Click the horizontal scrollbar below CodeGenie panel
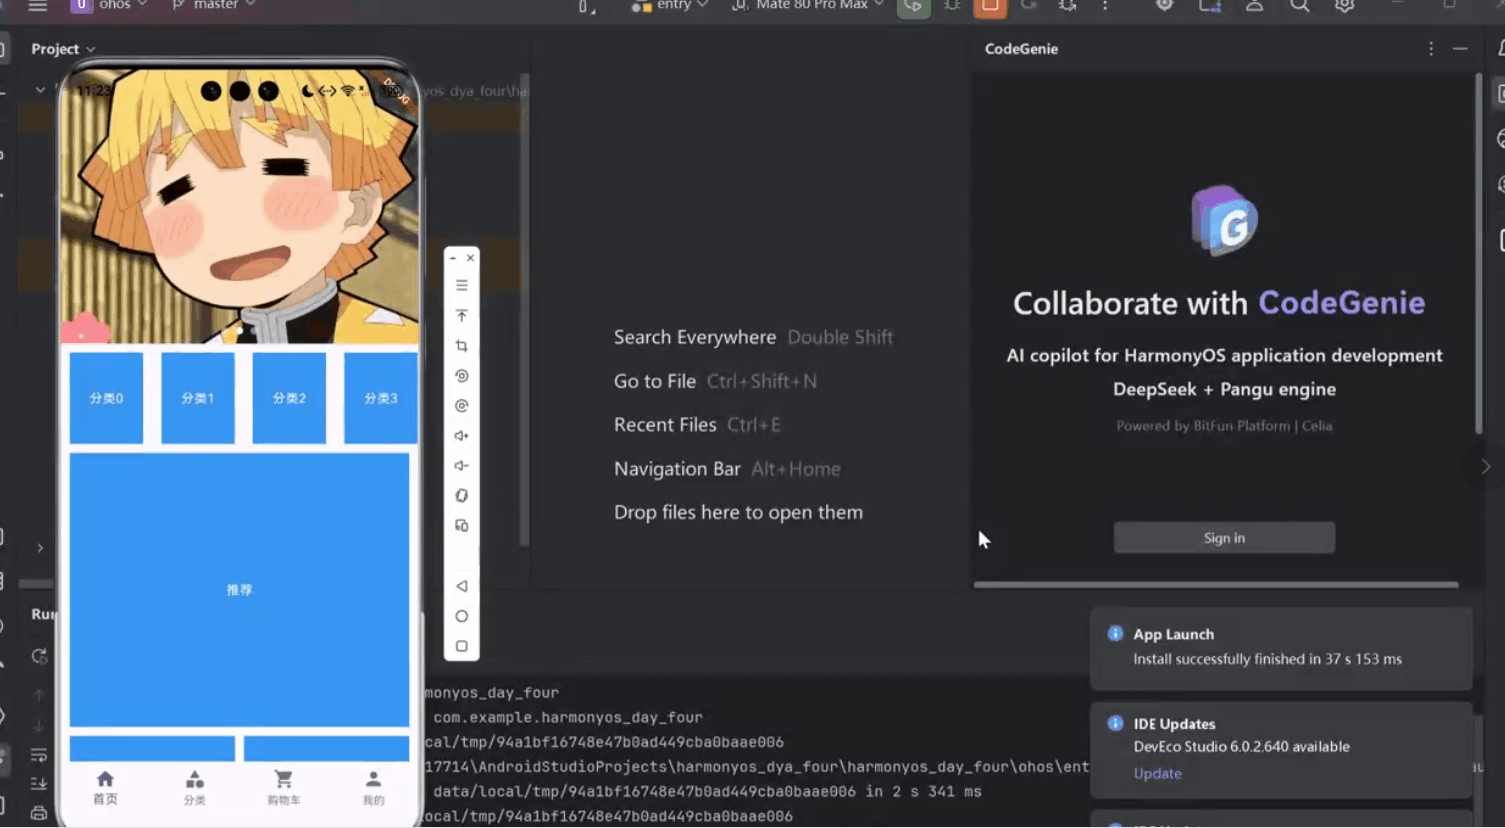The width and height of the screenshot is (1505, 828). click(x=1216, y=585)
